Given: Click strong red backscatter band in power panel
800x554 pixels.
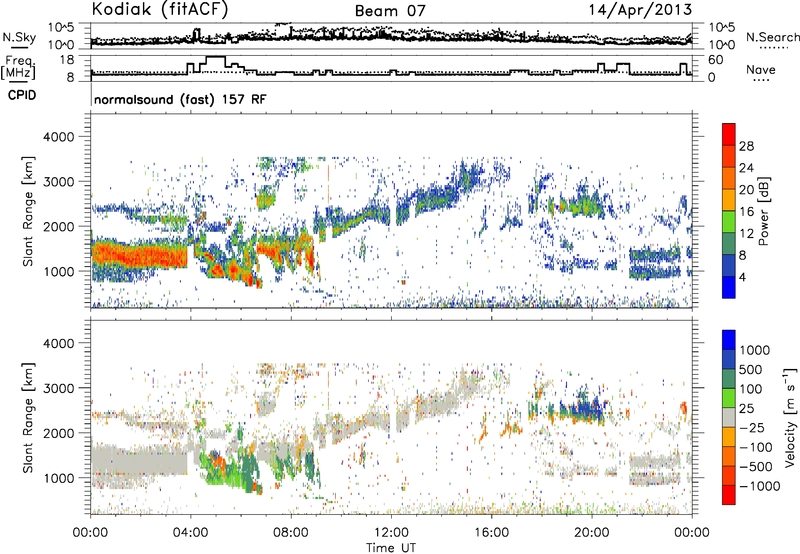Looking at the screenshot, I should pyautogui.click(x=139, y=255).
